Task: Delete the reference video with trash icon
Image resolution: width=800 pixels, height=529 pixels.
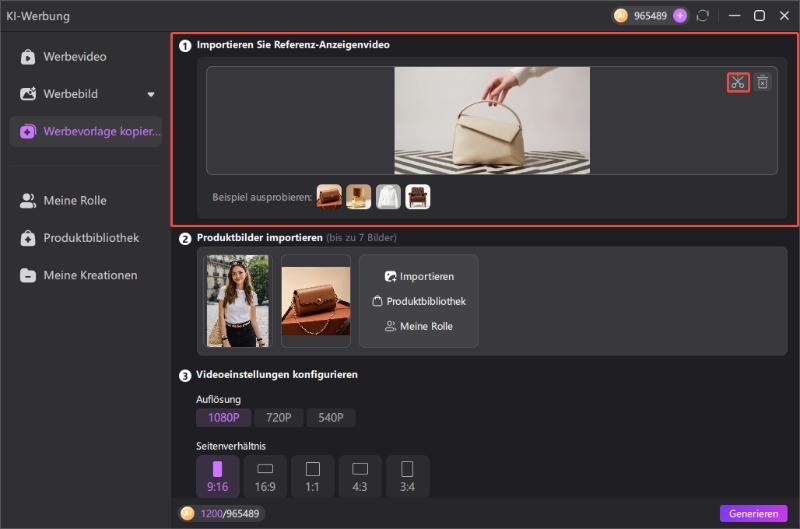Action: pos(762,82)
